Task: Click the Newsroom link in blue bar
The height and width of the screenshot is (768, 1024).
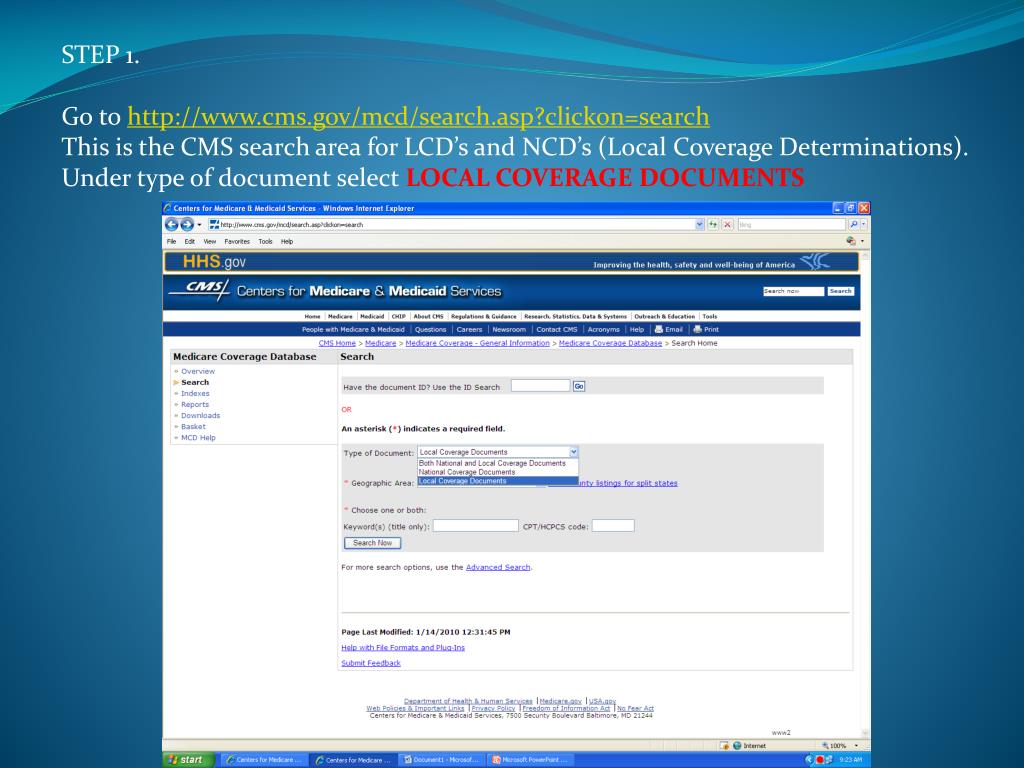Action: (x=509, y=330)
